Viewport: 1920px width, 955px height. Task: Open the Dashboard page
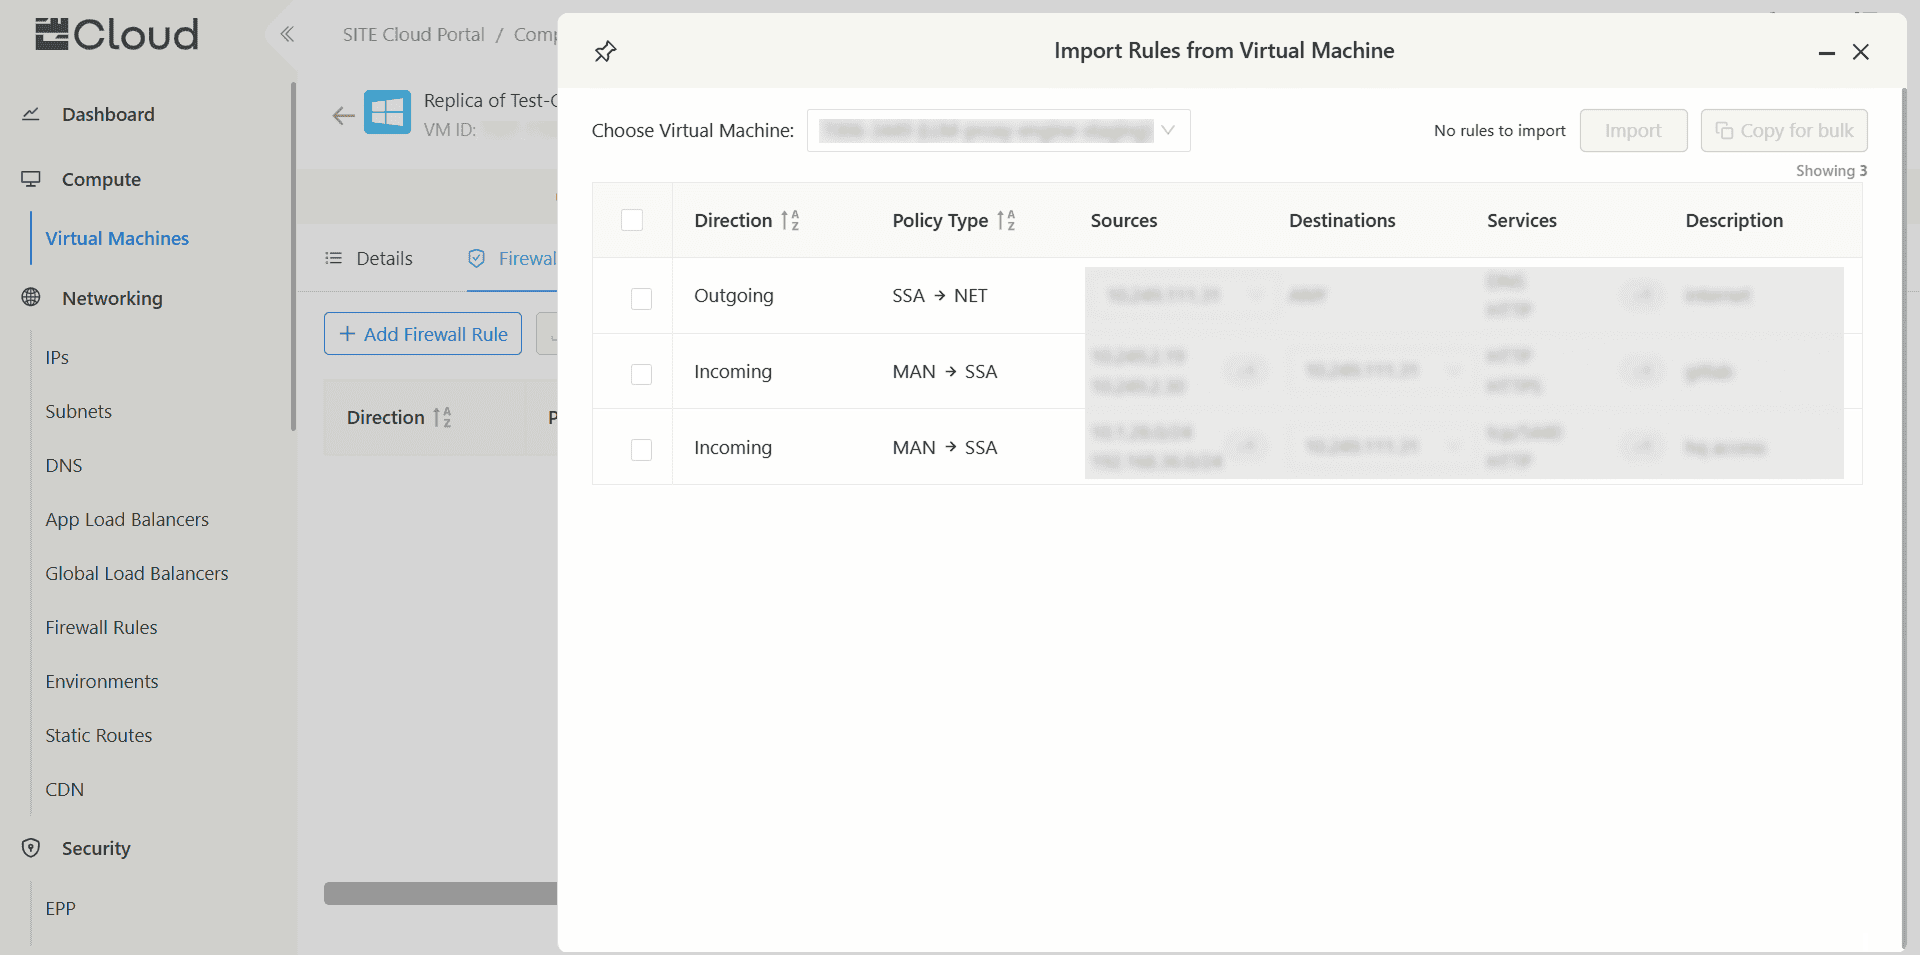(x=108, y=114)
